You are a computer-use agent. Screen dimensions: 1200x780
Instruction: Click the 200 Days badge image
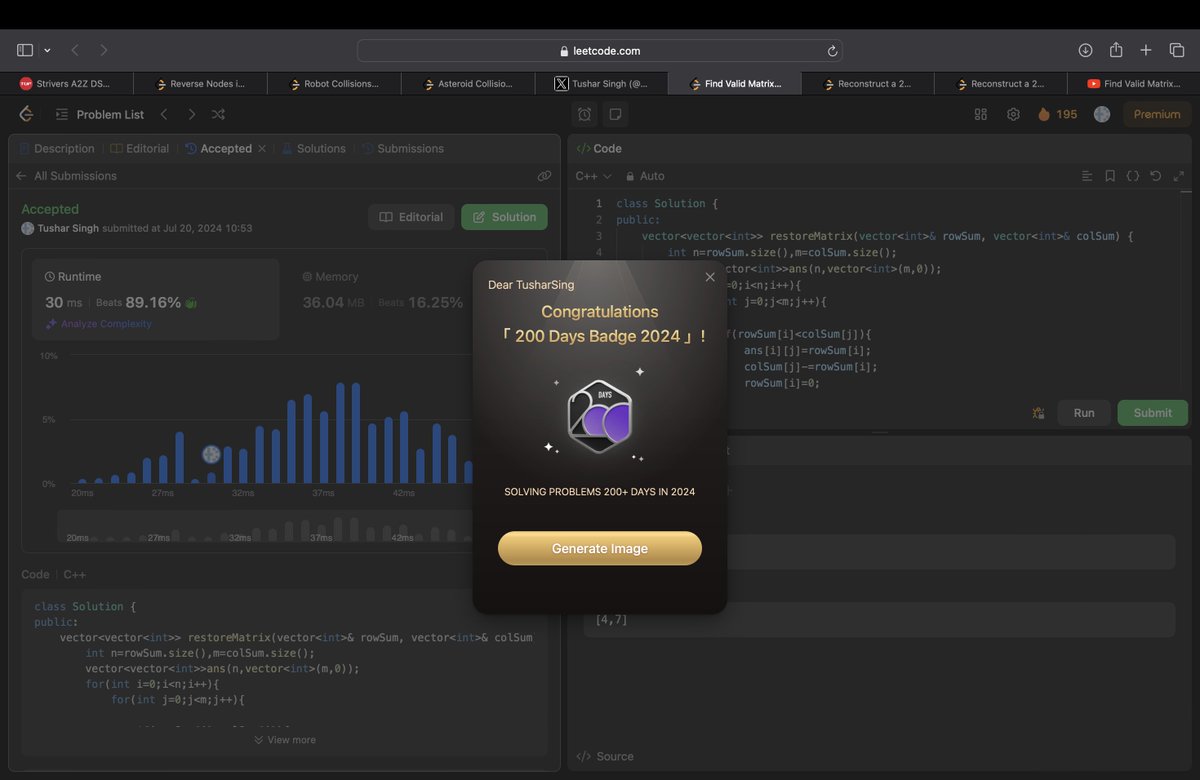point(598,418)
